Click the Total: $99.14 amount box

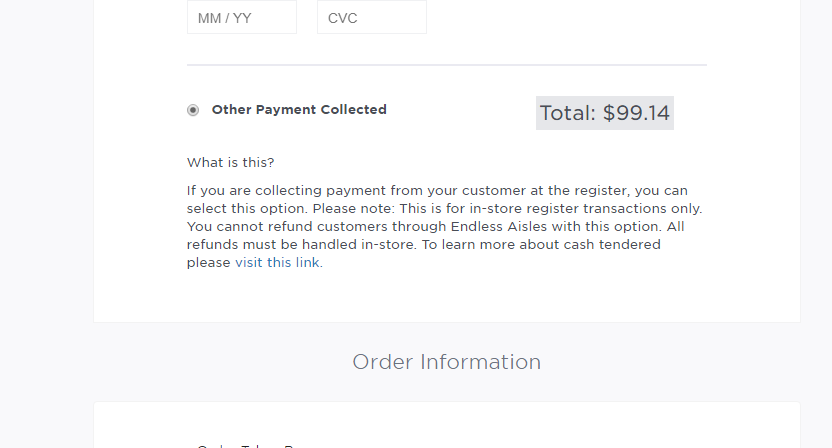point(605,113)
